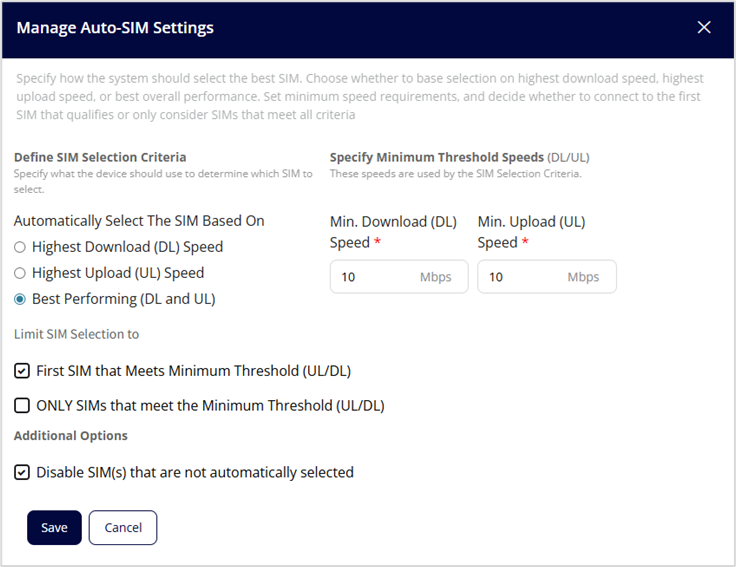Click the Limit SIM Selection to heading

coord(76,334)
